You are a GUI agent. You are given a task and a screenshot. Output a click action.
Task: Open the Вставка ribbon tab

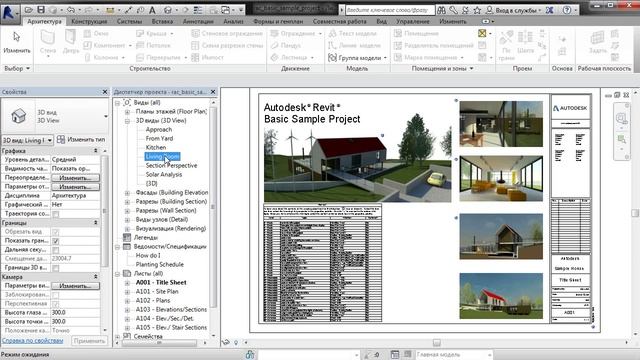162,21
